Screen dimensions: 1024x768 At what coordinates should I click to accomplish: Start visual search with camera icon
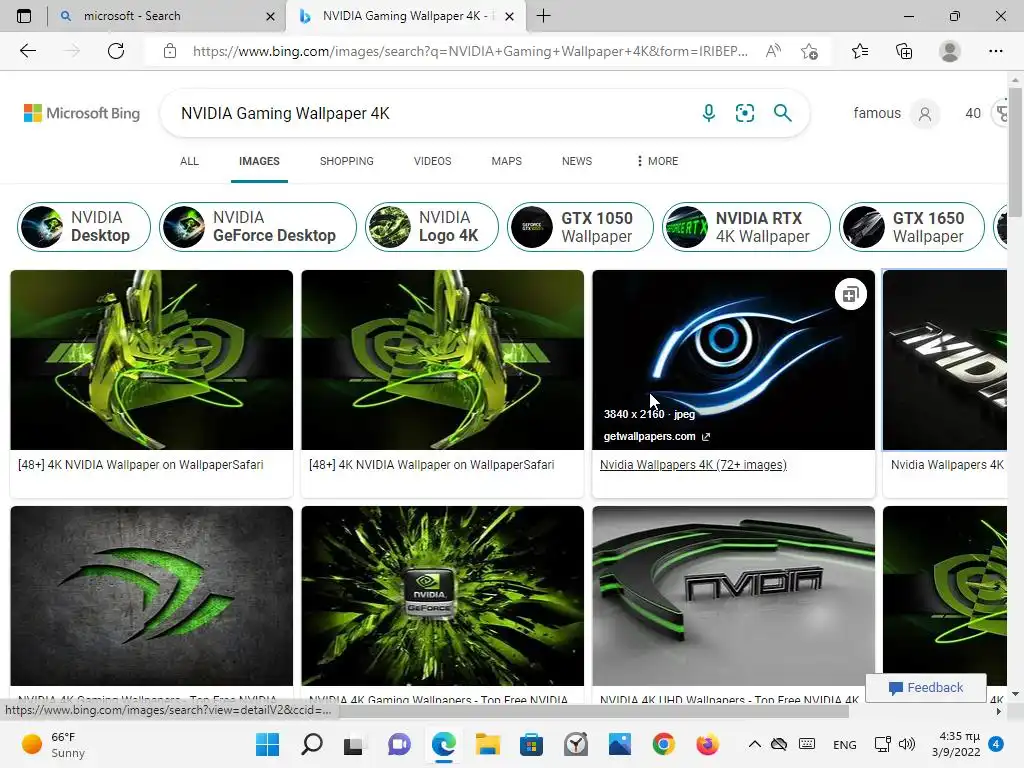click(x=744, y=113)
